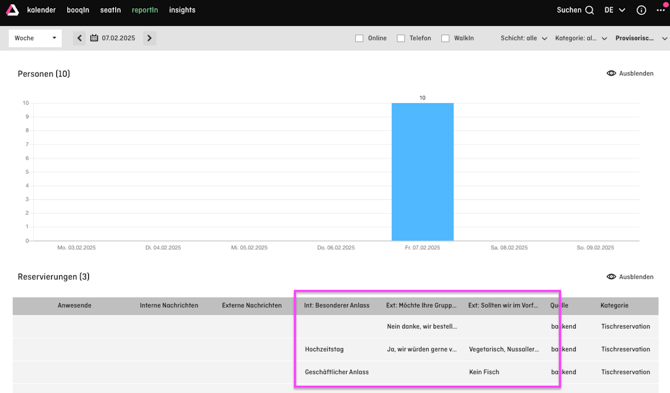Go to previous week arrow

pyautogui.click(x=79, y=38)
